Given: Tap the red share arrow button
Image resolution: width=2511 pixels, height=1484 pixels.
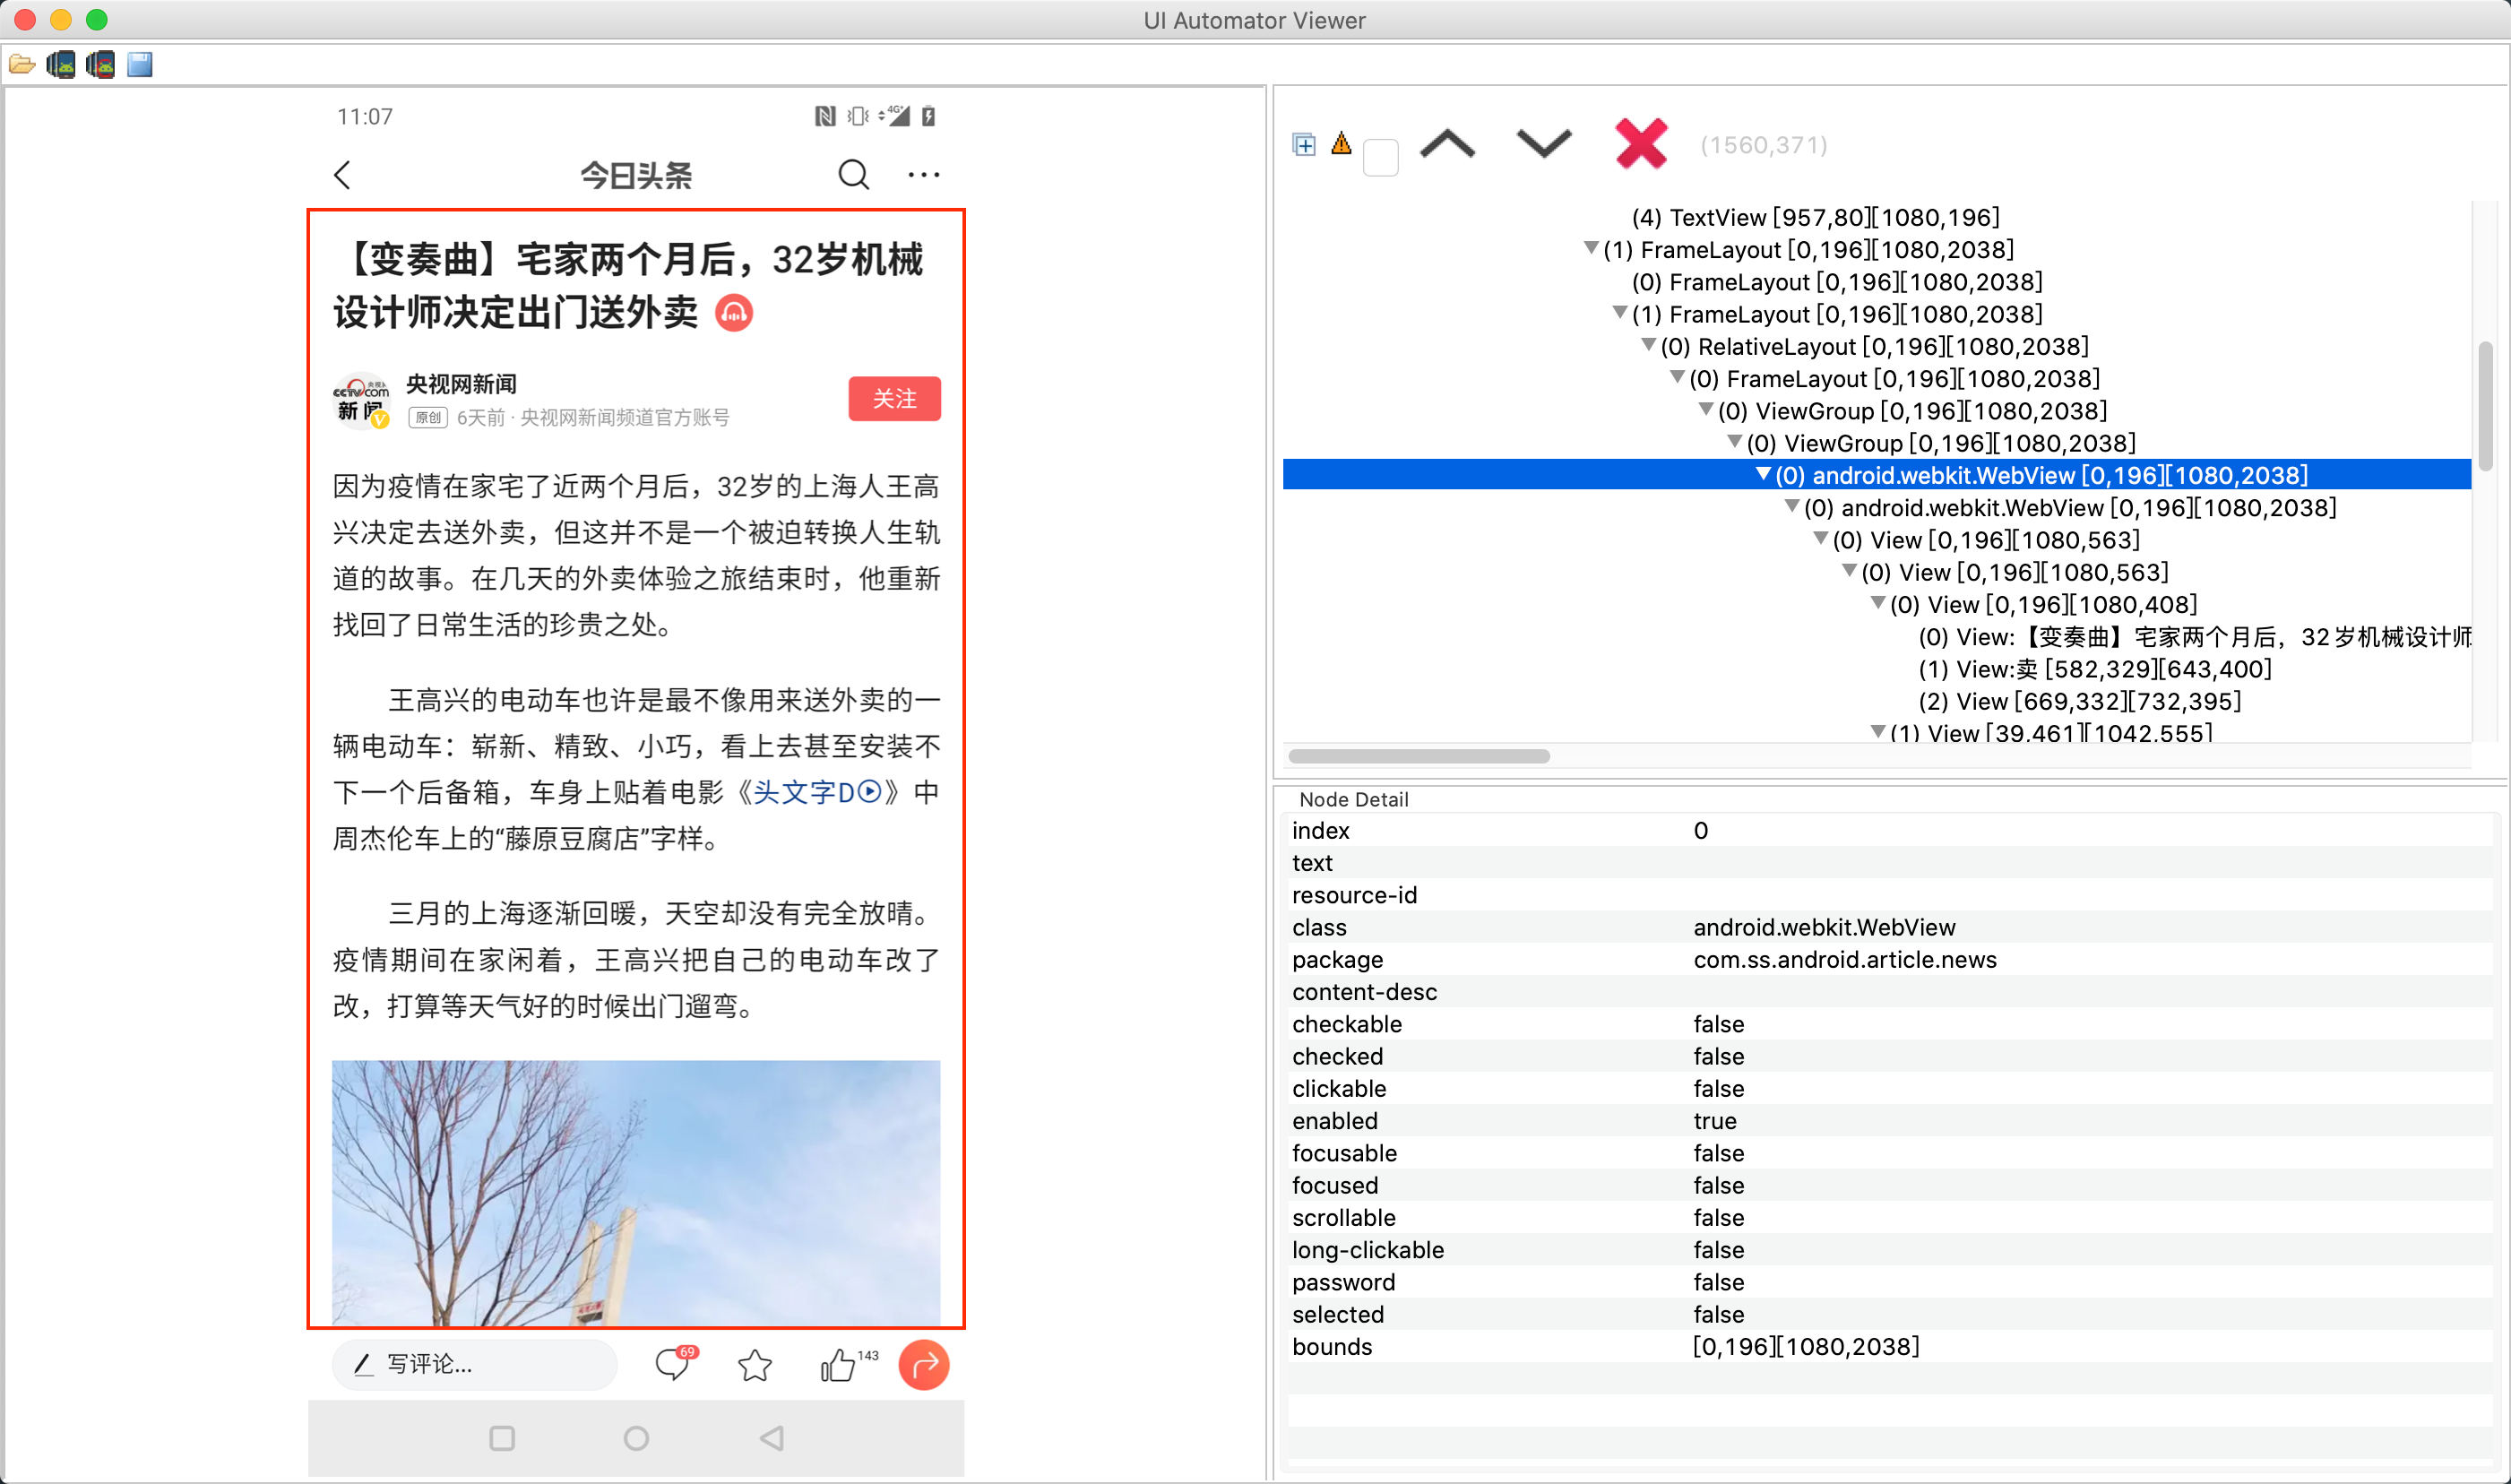Looking at the screenshot, I should 923,1364.
